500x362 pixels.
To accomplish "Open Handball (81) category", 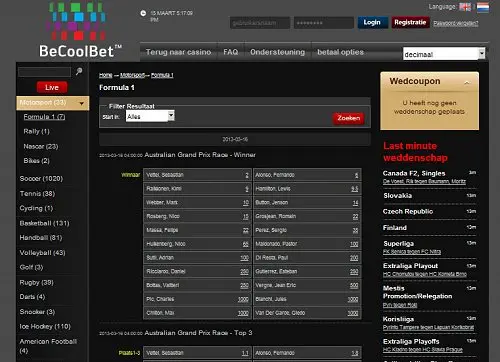I will [x=41, y=238].
